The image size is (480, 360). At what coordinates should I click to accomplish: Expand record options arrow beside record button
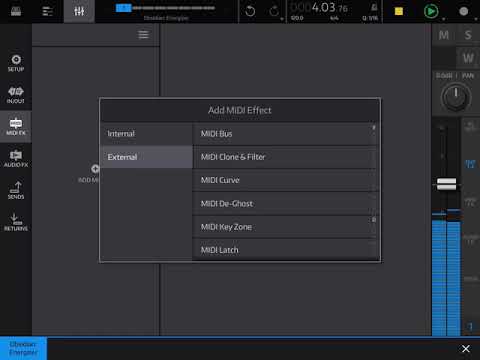pyautogui.click(x=476, y=19)
